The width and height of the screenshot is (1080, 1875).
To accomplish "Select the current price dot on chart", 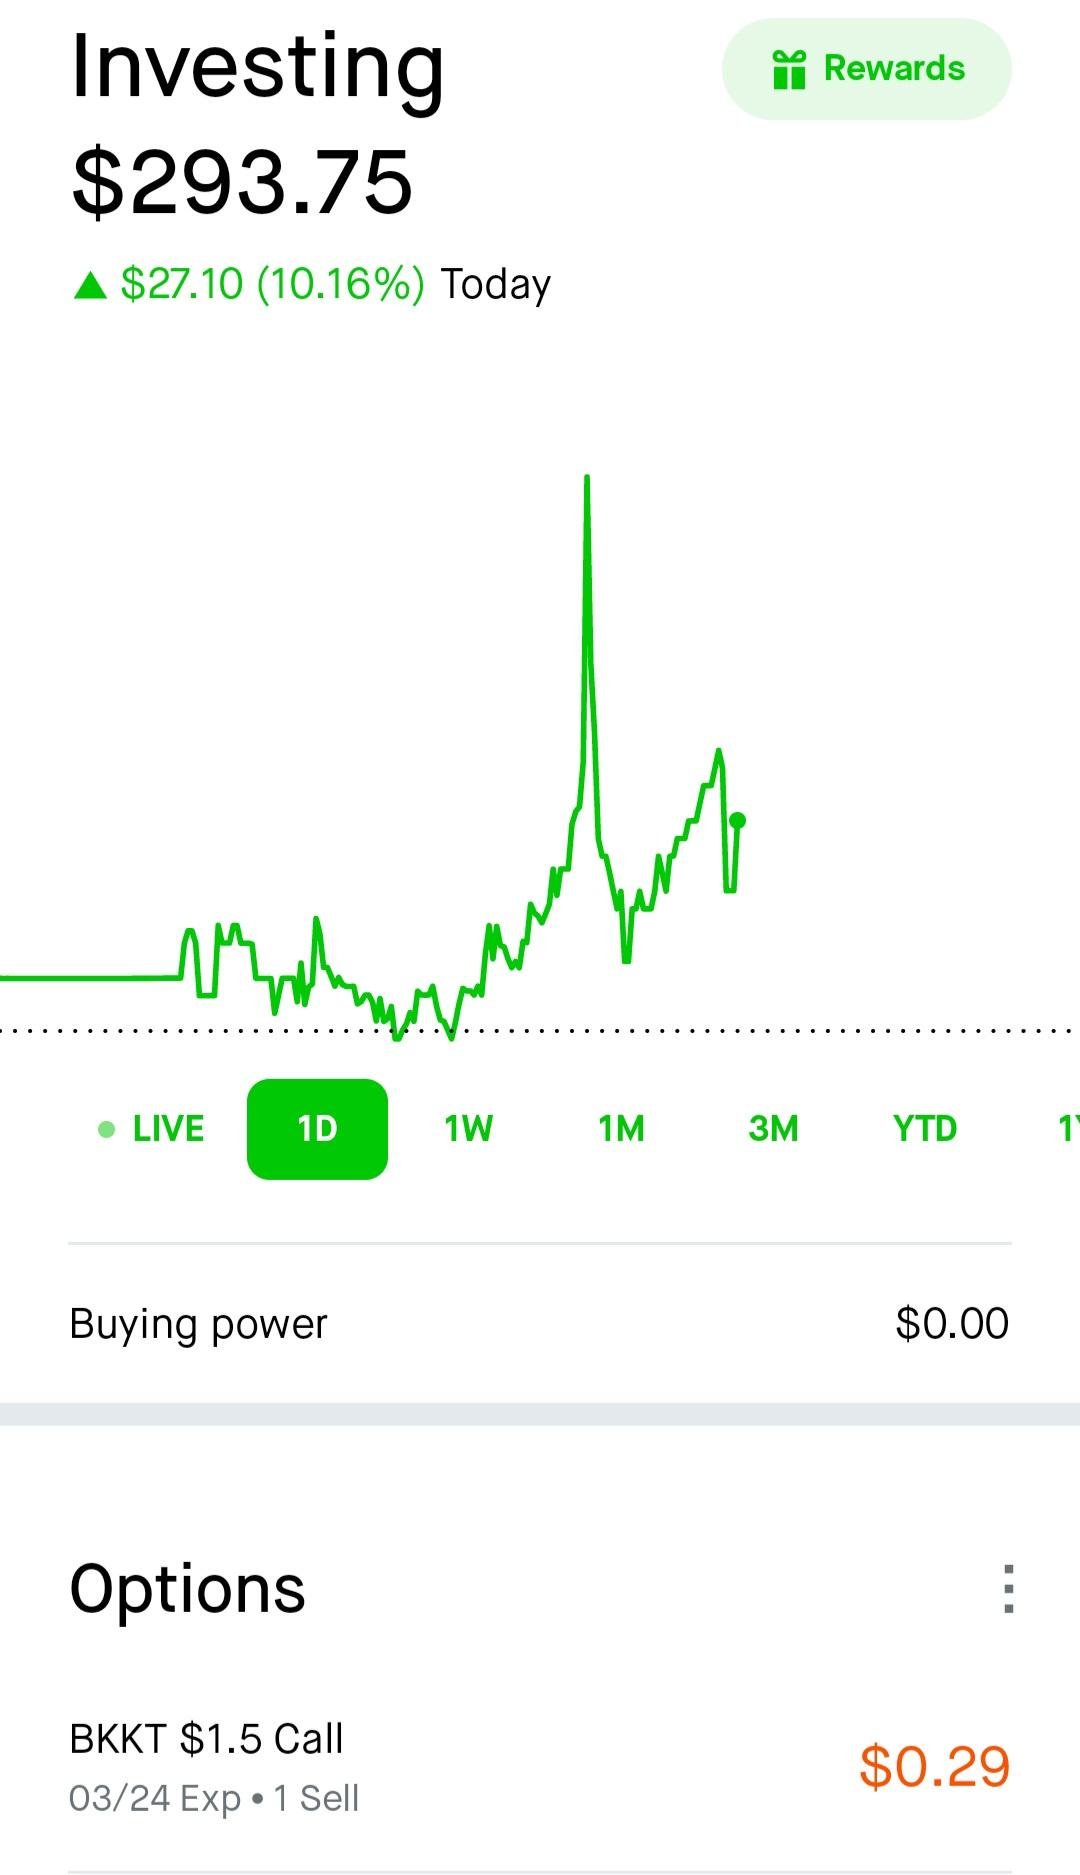I will [737, 821].
